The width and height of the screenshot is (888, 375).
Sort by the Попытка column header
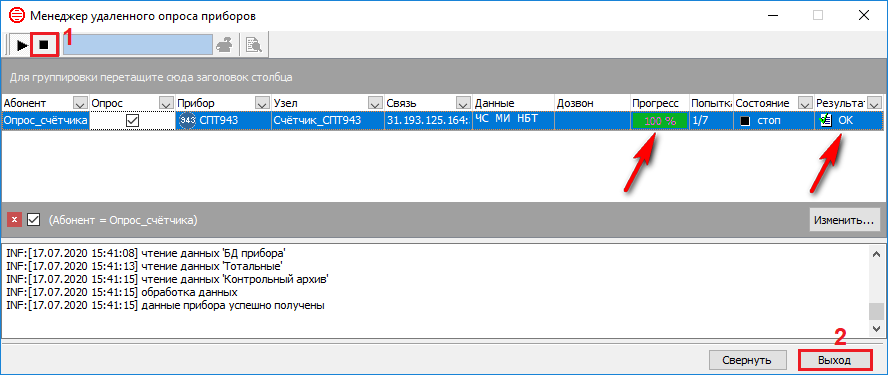tap(711, 103)
